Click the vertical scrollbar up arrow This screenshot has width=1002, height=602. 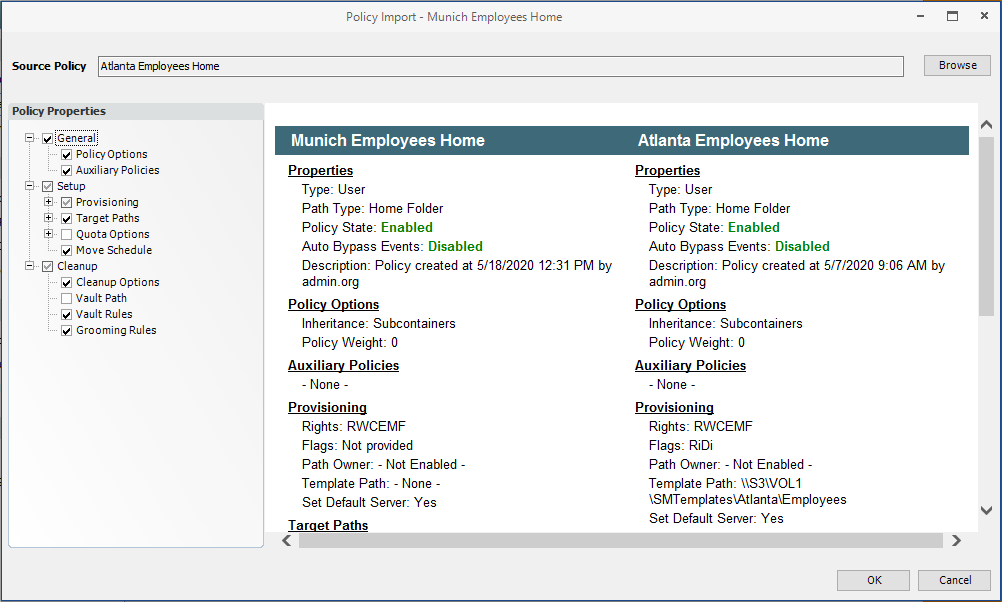pos(985,124)
